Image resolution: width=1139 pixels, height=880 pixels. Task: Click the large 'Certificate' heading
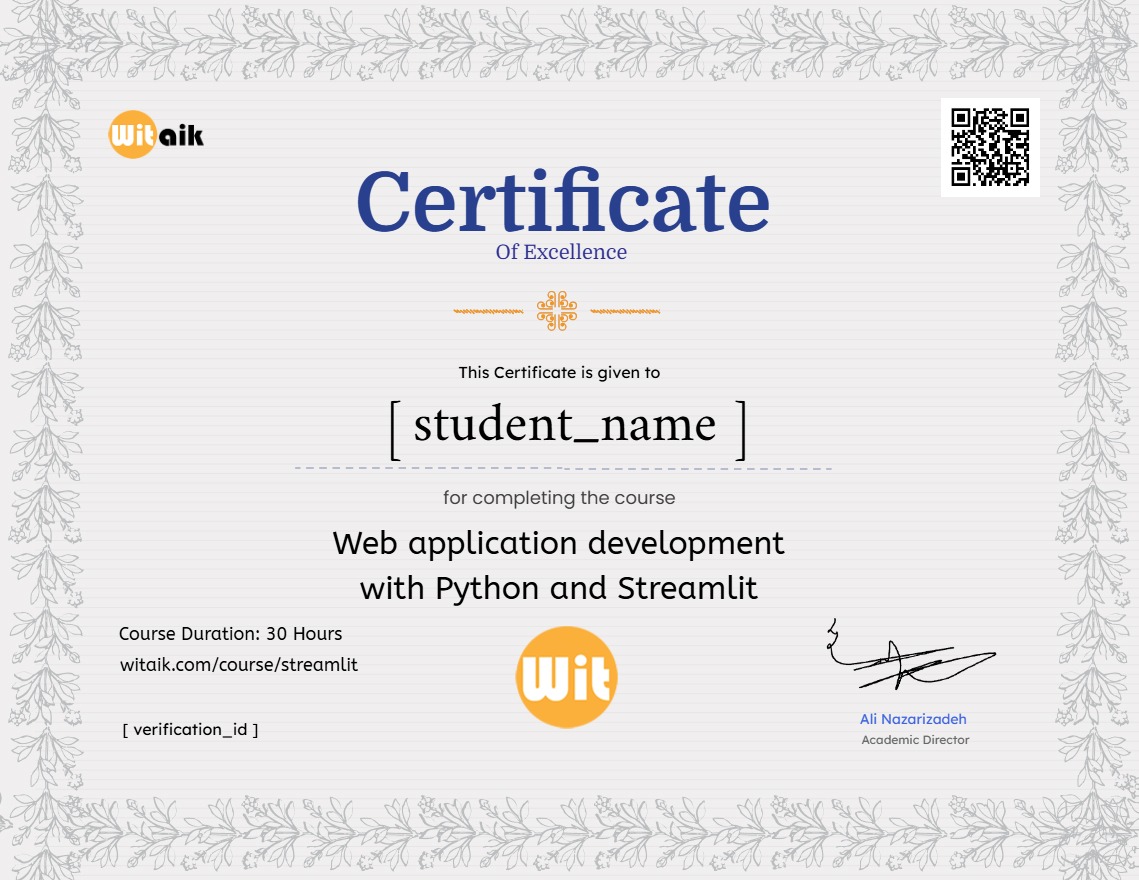[x=563, y=201]
